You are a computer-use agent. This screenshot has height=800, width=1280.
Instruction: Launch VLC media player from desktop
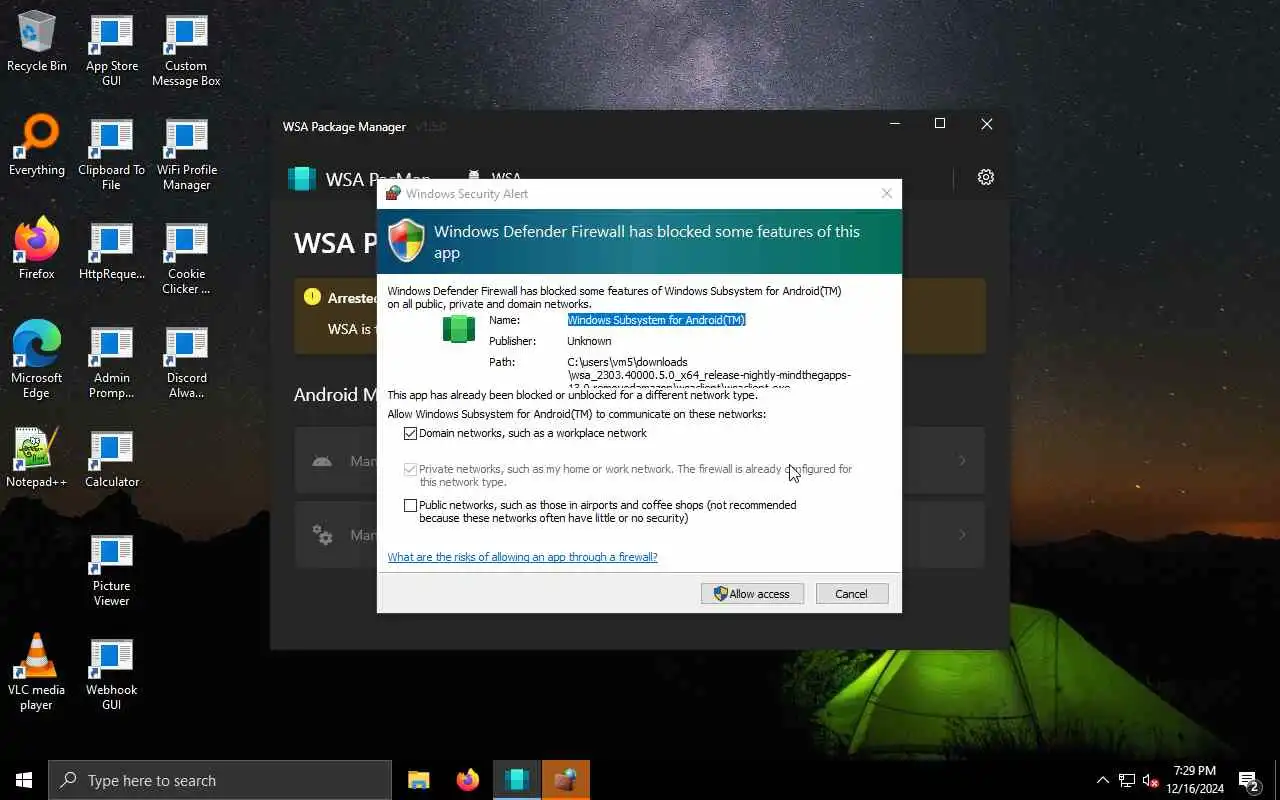[37, 672]
